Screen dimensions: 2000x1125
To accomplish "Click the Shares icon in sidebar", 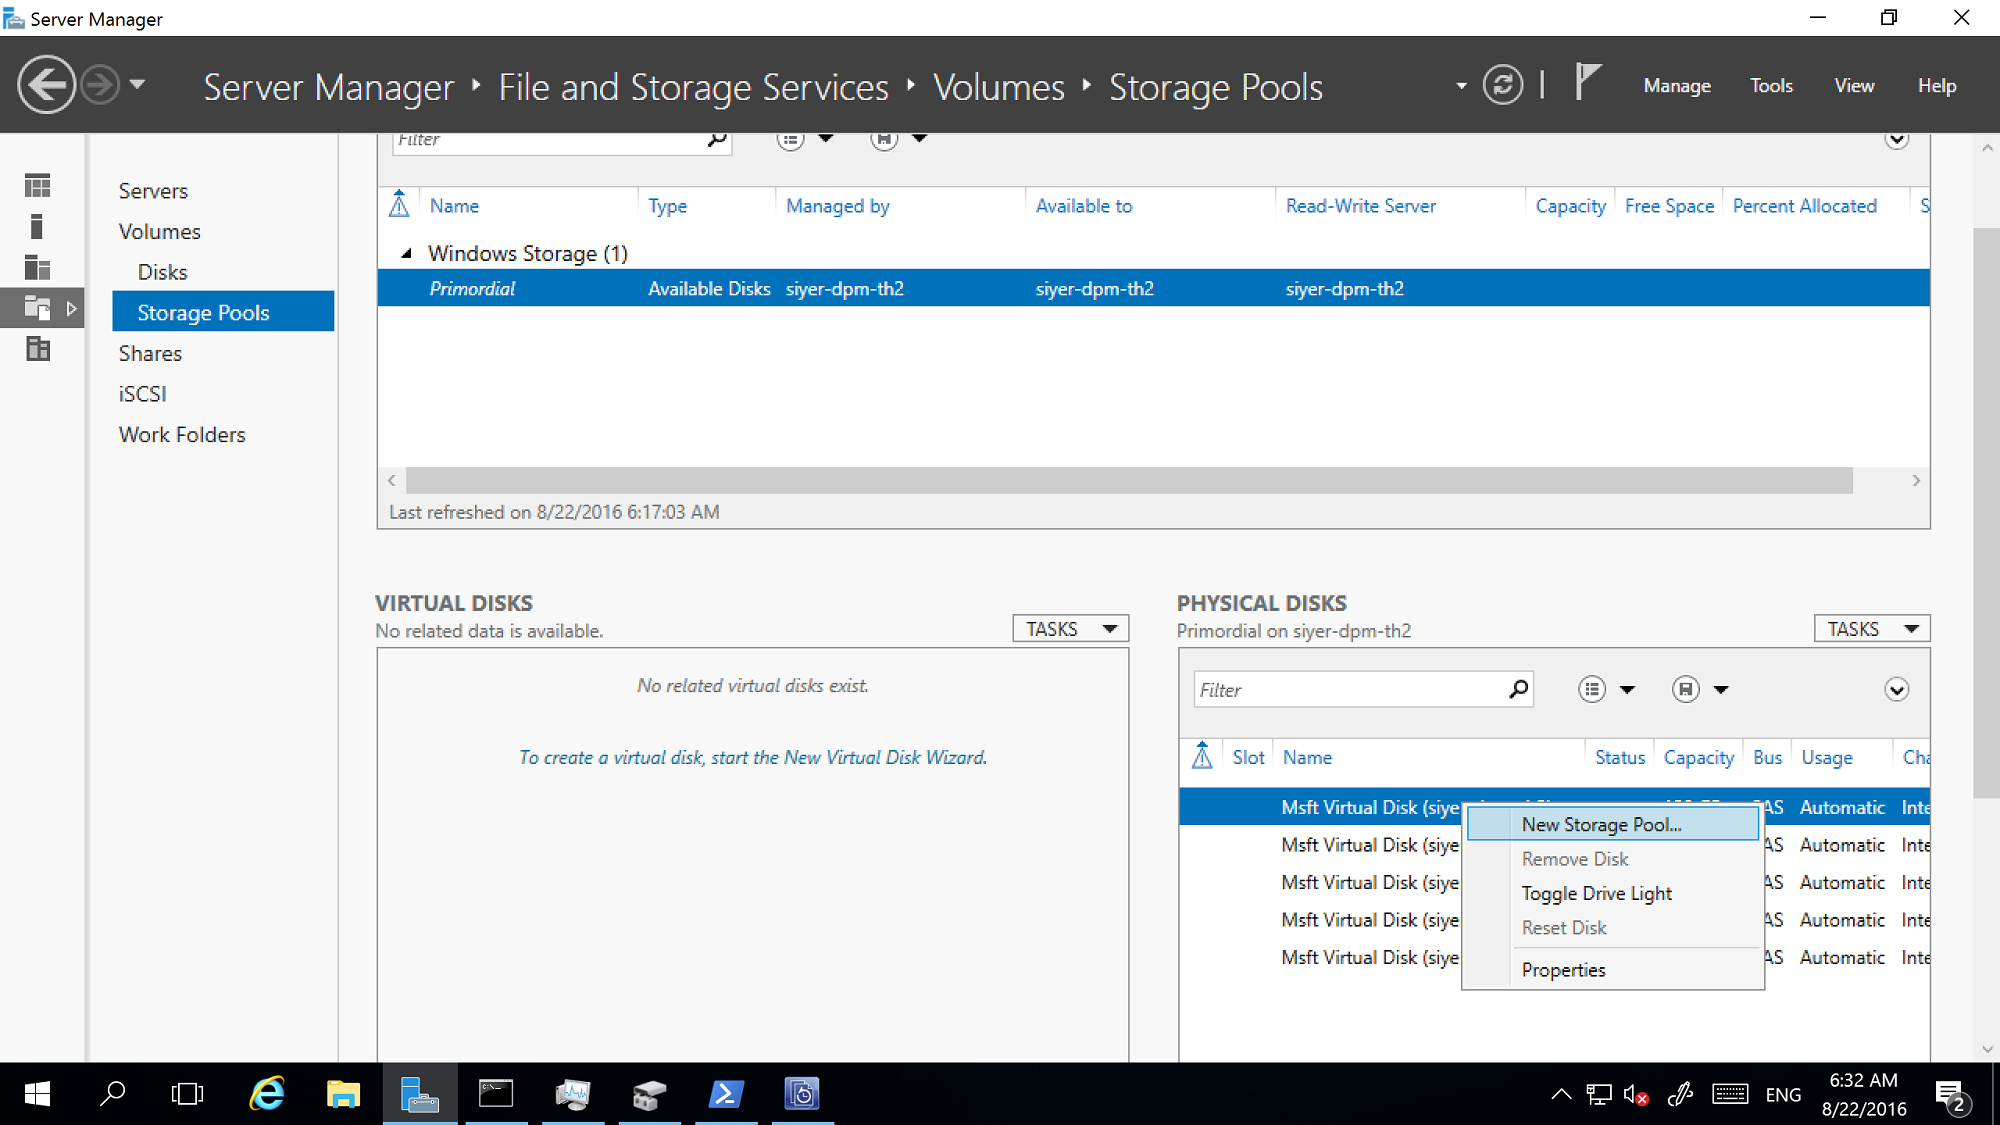I will click(x=148, y=353).
